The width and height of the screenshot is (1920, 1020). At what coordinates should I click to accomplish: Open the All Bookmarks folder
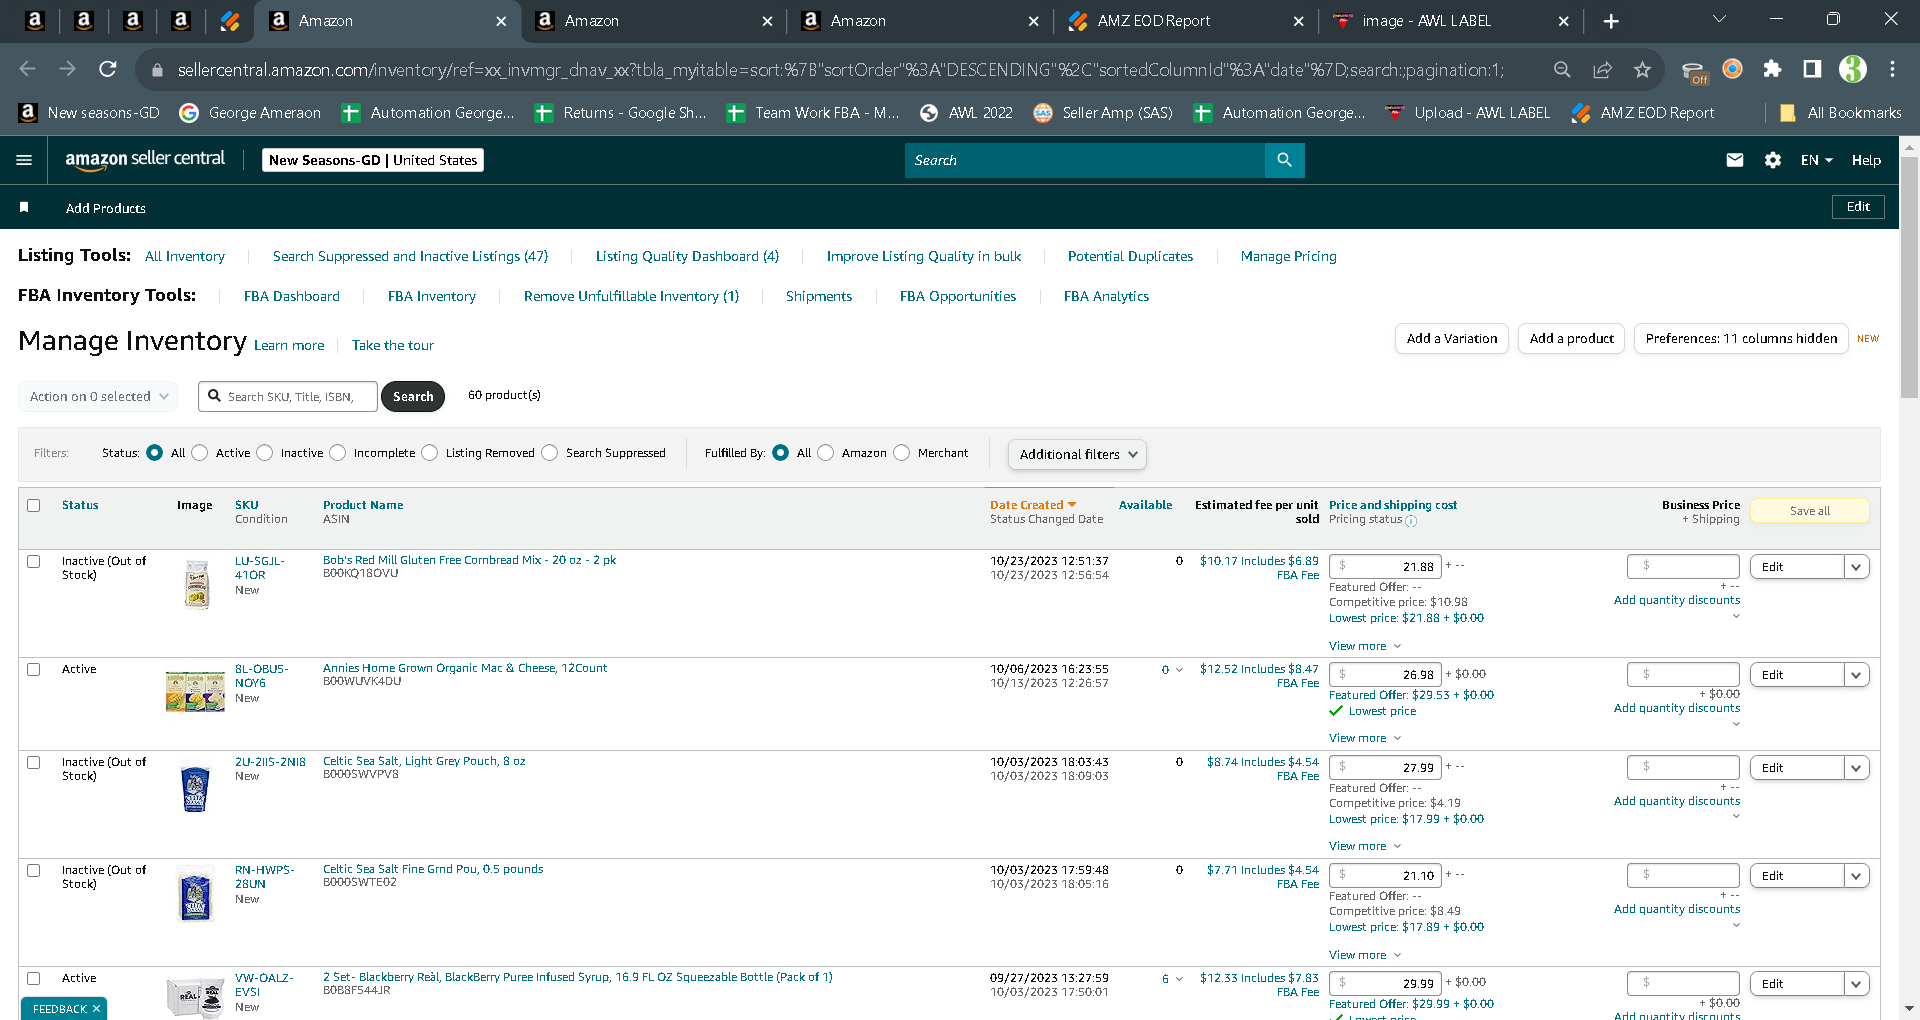1841,113
